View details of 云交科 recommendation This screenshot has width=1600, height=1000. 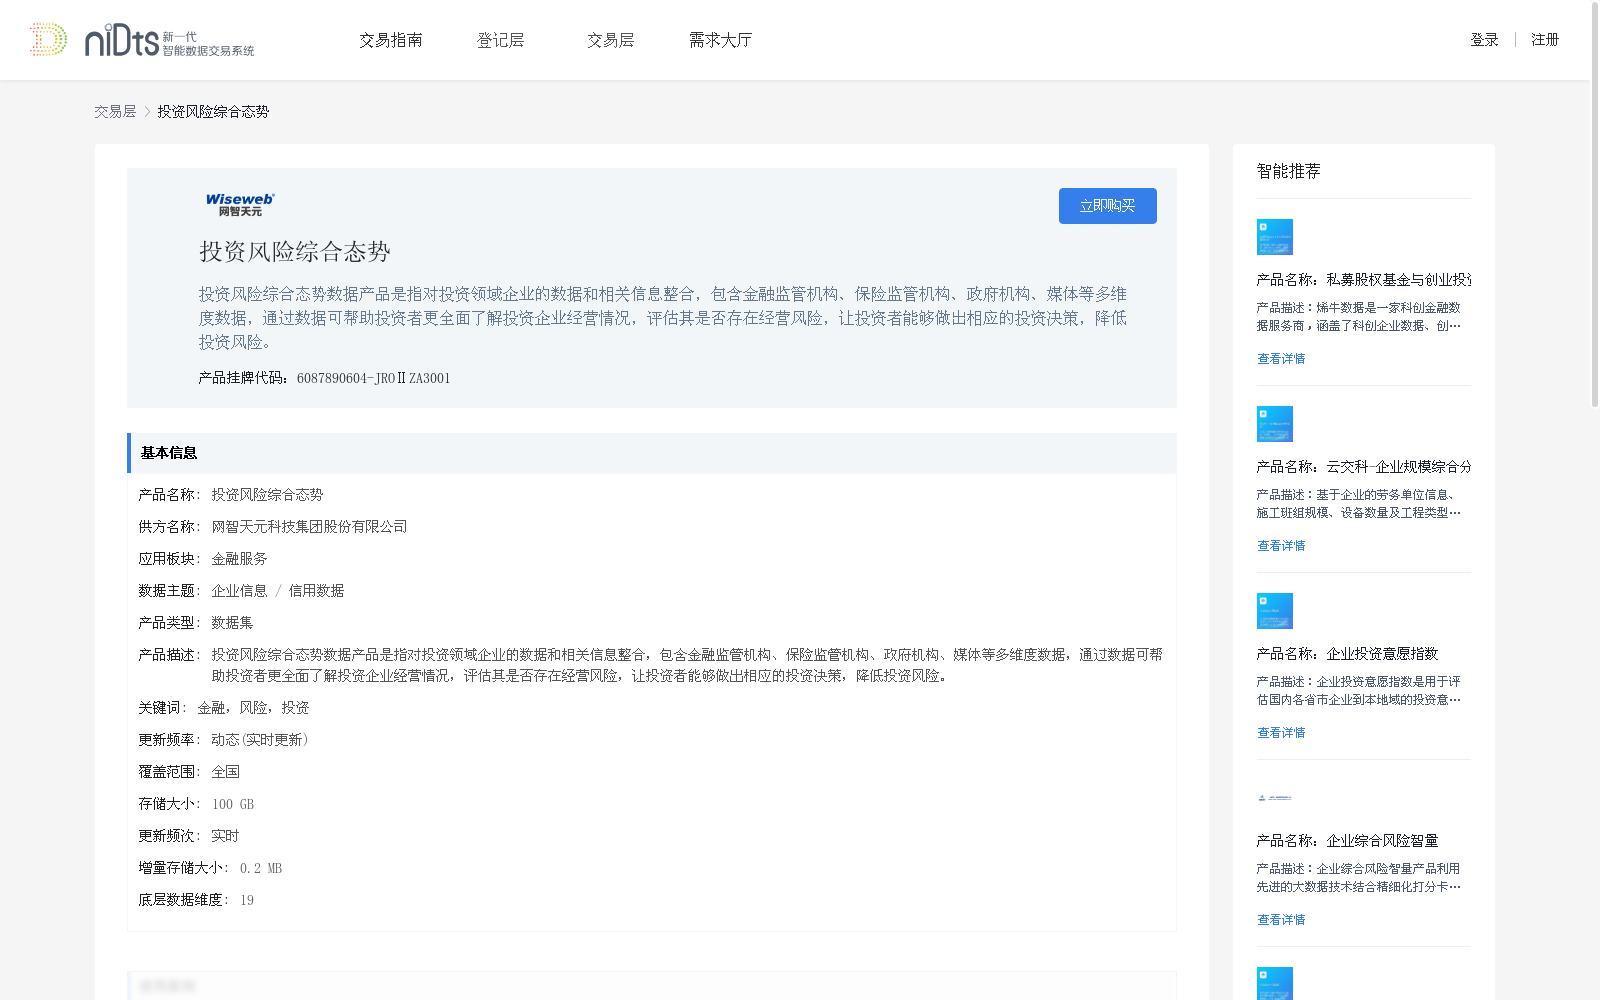coord(1281,546)
